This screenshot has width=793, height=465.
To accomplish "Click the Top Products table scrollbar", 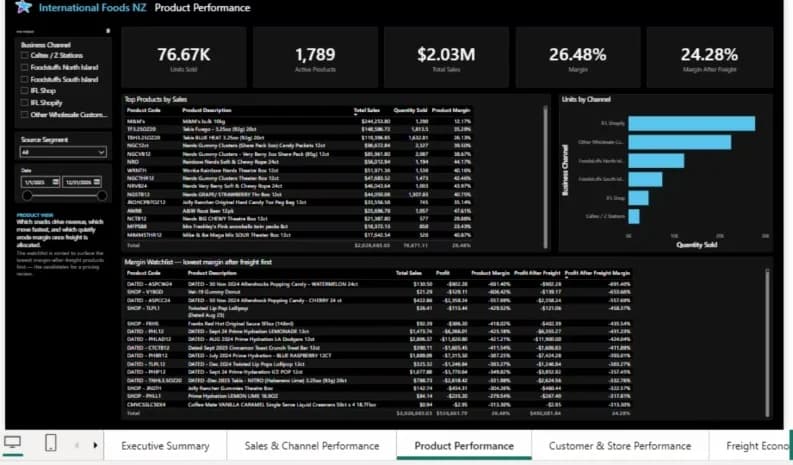I will pos(545,176).
